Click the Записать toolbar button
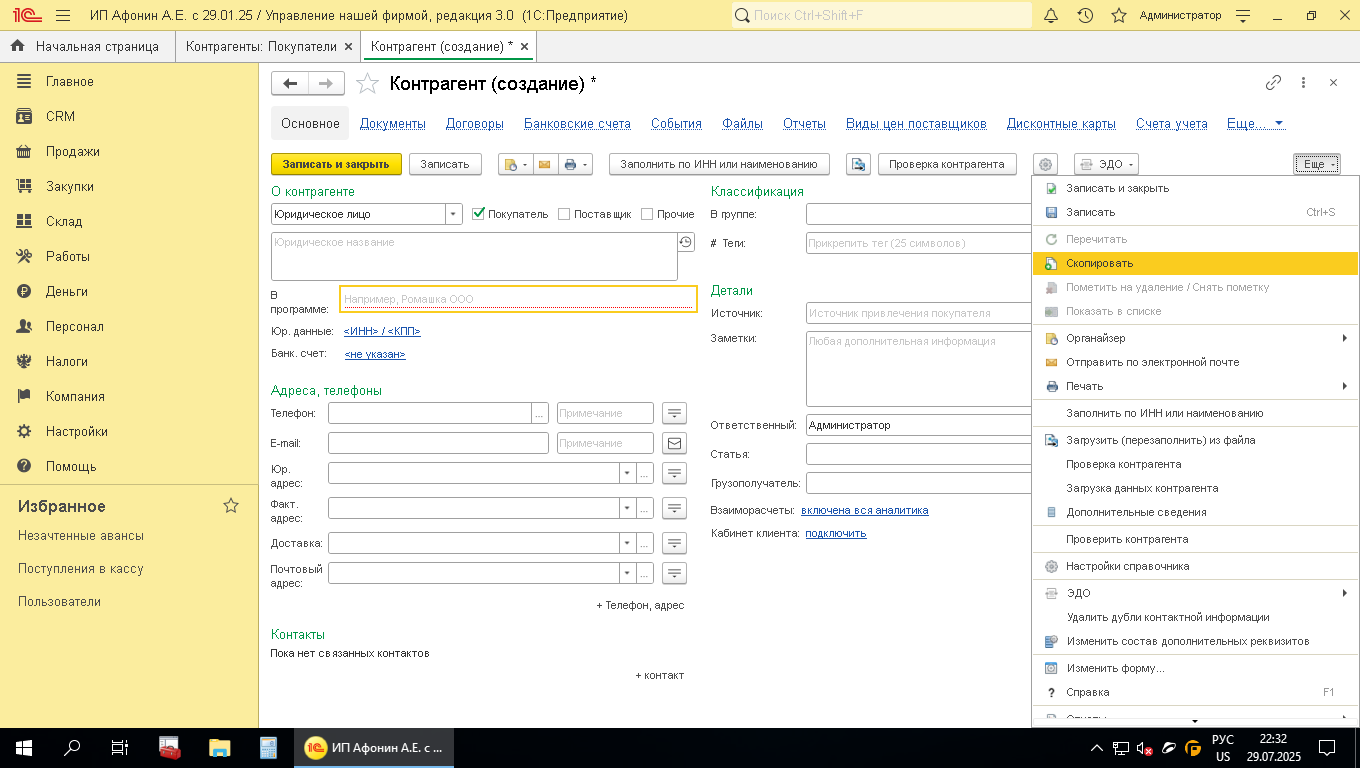This screenshot has width=1360, height=768. (x=445, y=164)
